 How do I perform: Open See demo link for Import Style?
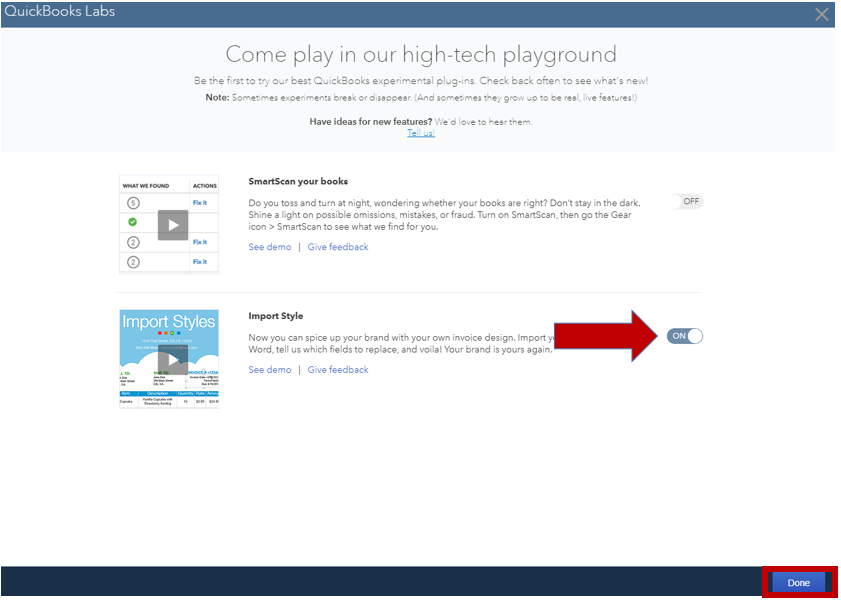pos(270,370)
